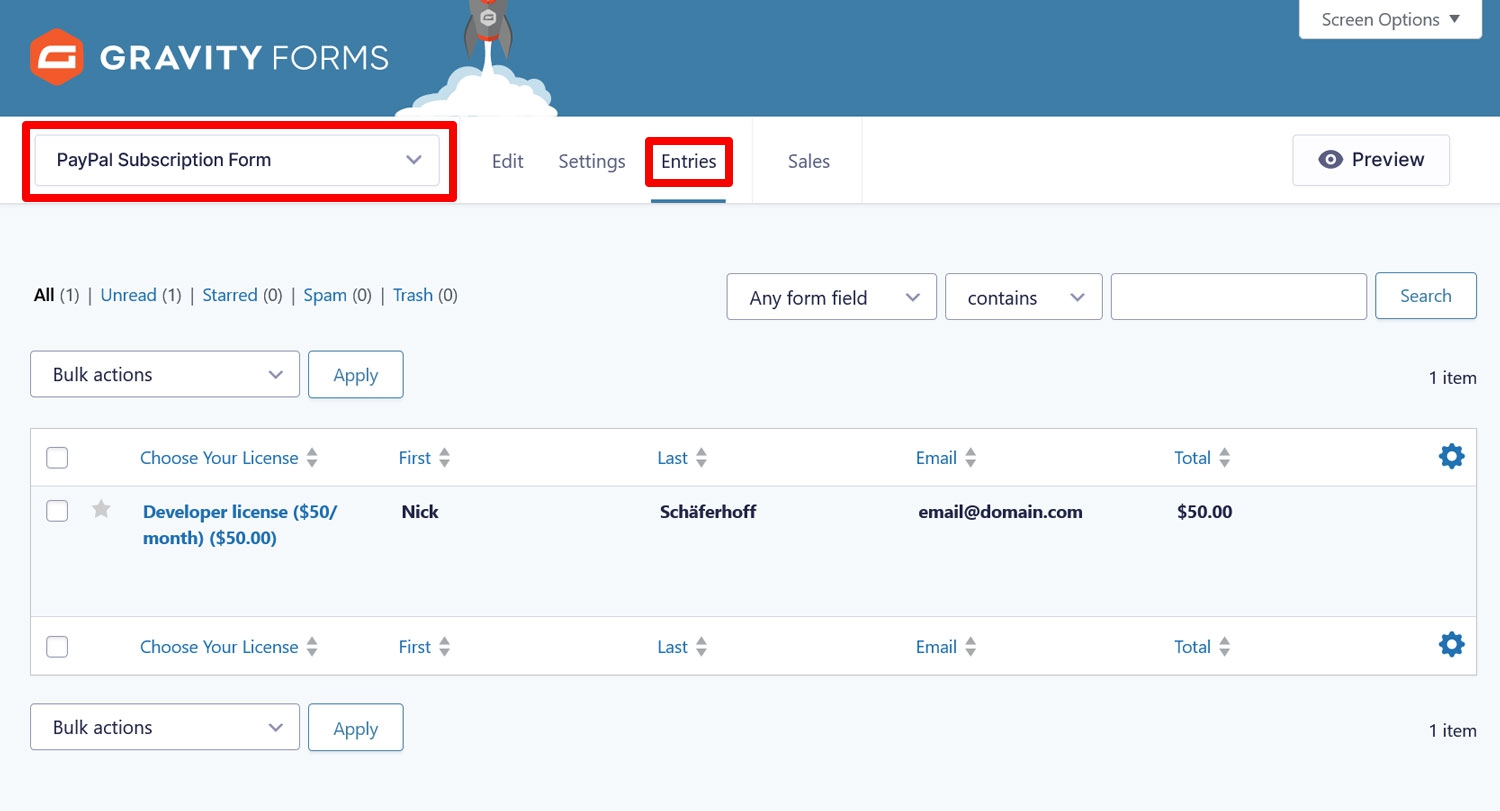
Task: Open the contains operator dropdown
Action: coord(1023,297)
